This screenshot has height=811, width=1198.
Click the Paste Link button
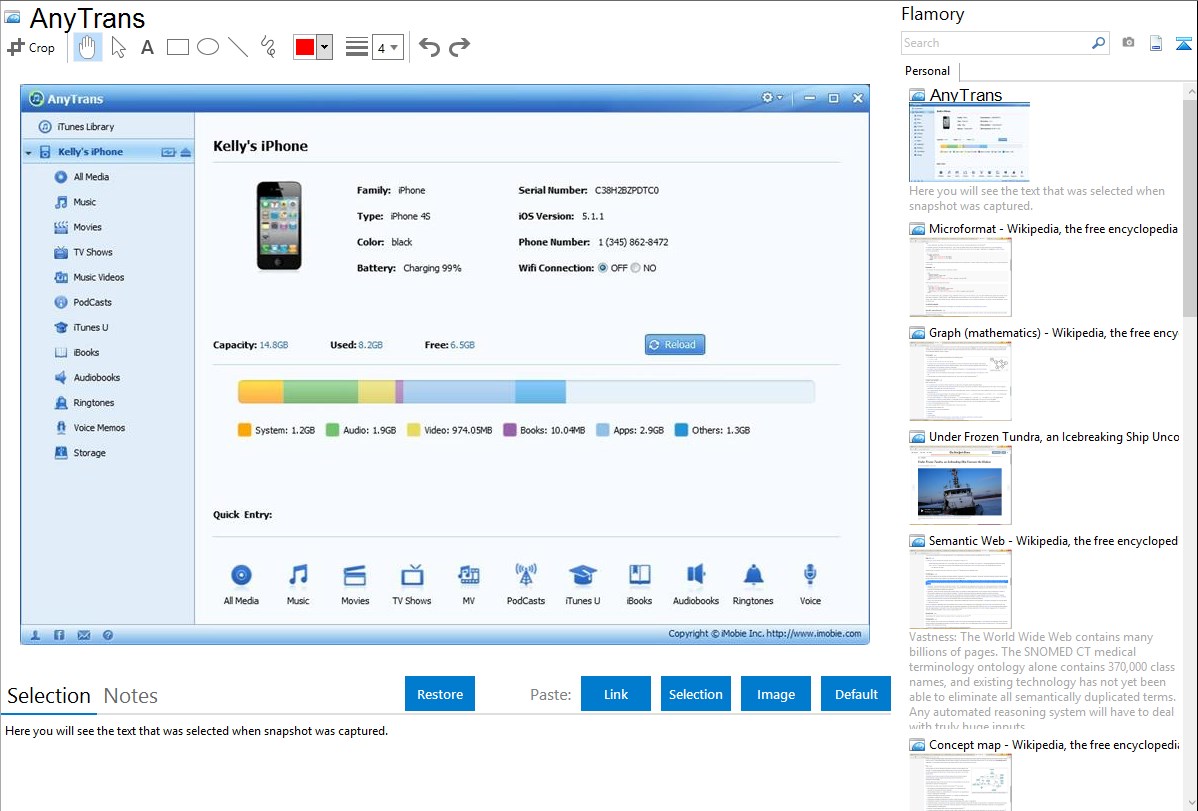tap(616, 694)
